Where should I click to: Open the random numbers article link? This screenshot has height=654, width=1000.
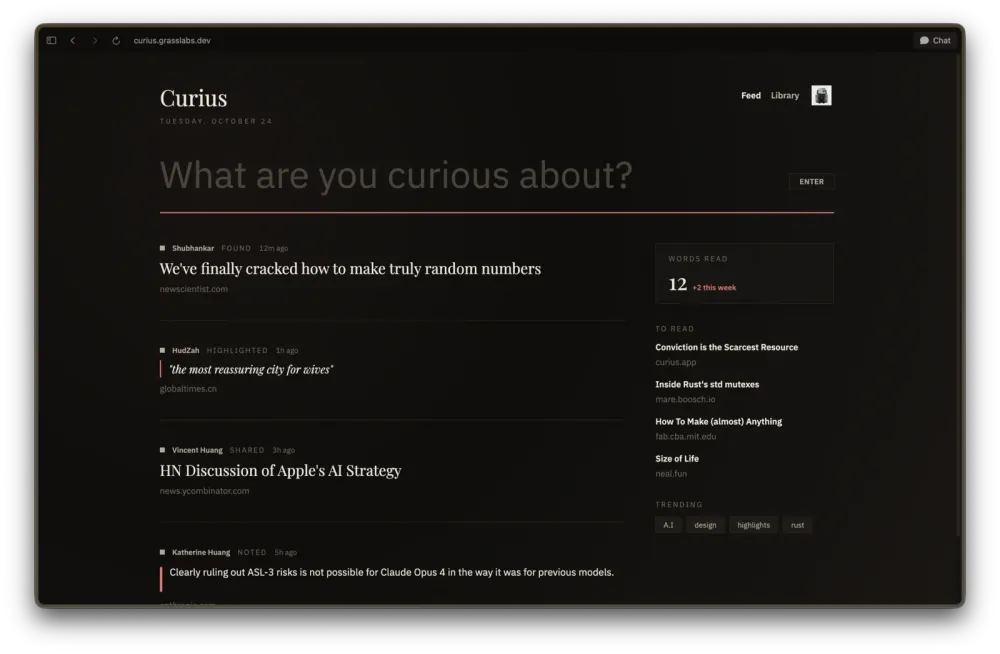point(350,268)
